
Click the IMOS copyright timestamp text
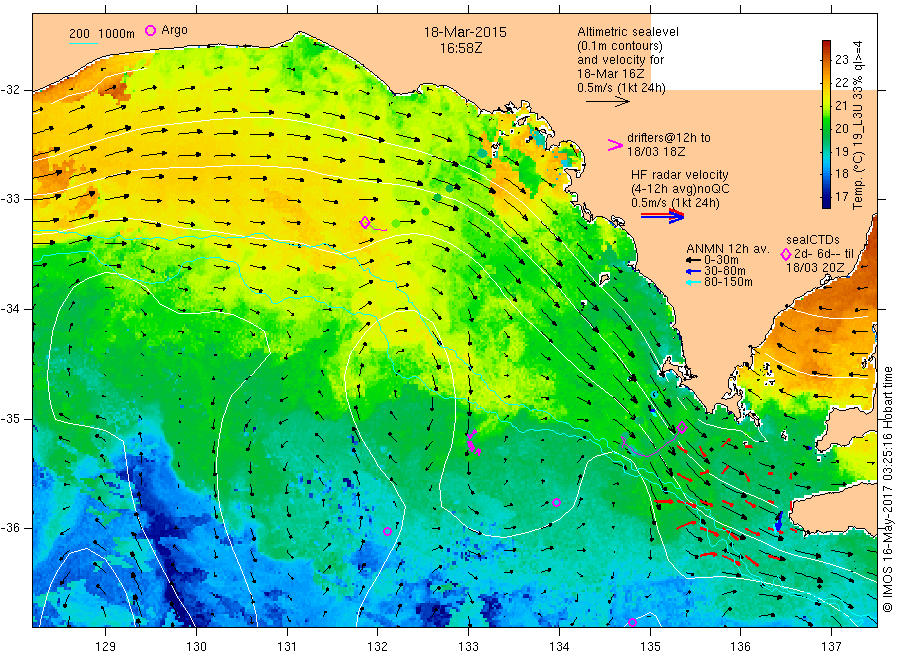(888, 489)
